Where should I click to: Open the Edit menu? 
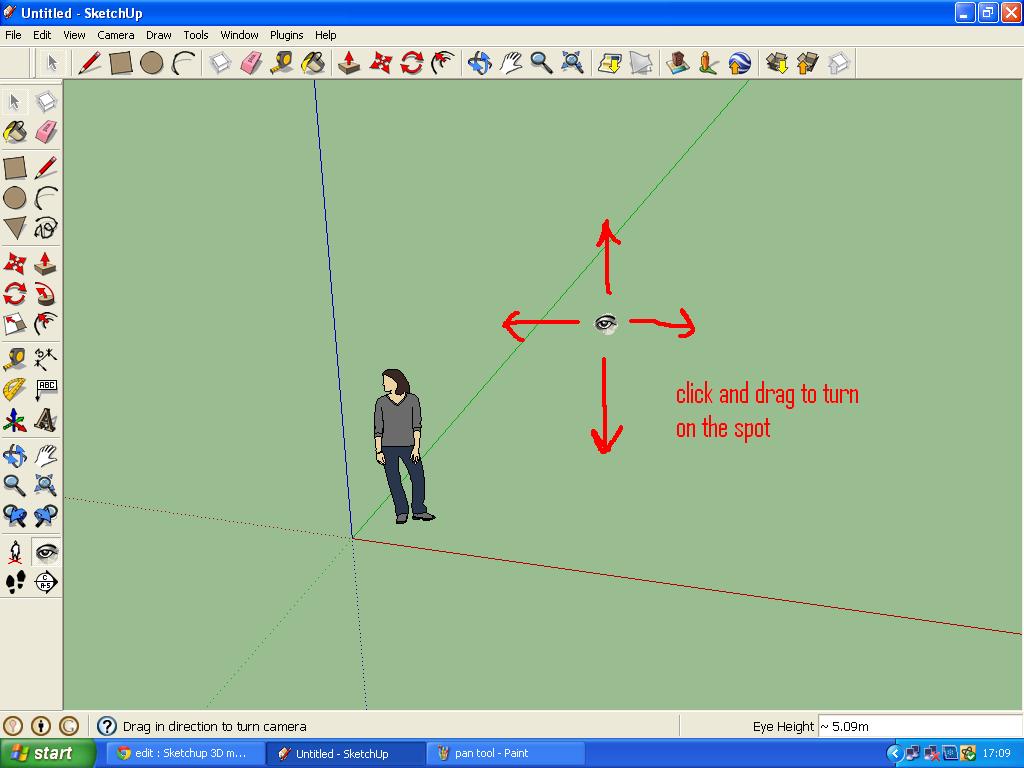42,35
